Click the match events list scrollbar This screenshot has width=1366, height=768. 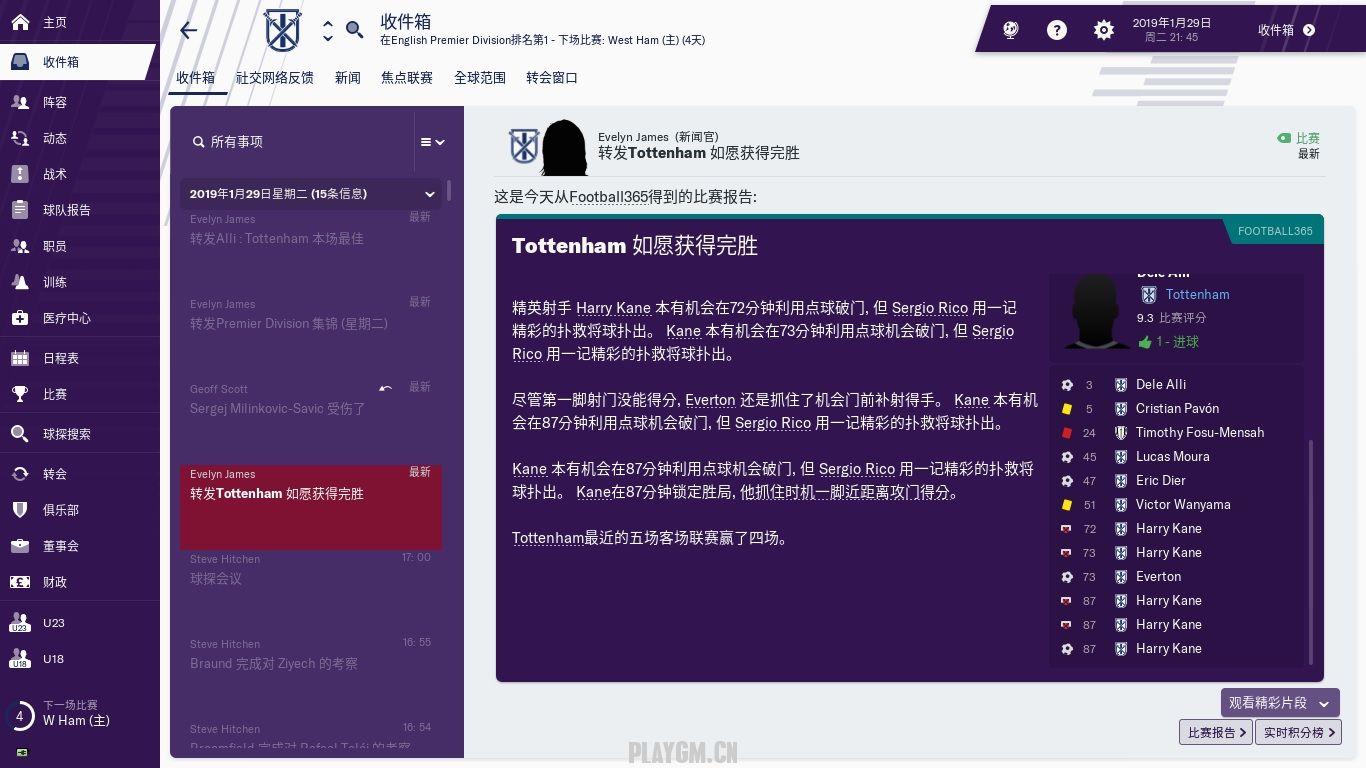click(x=1311, y=551)
